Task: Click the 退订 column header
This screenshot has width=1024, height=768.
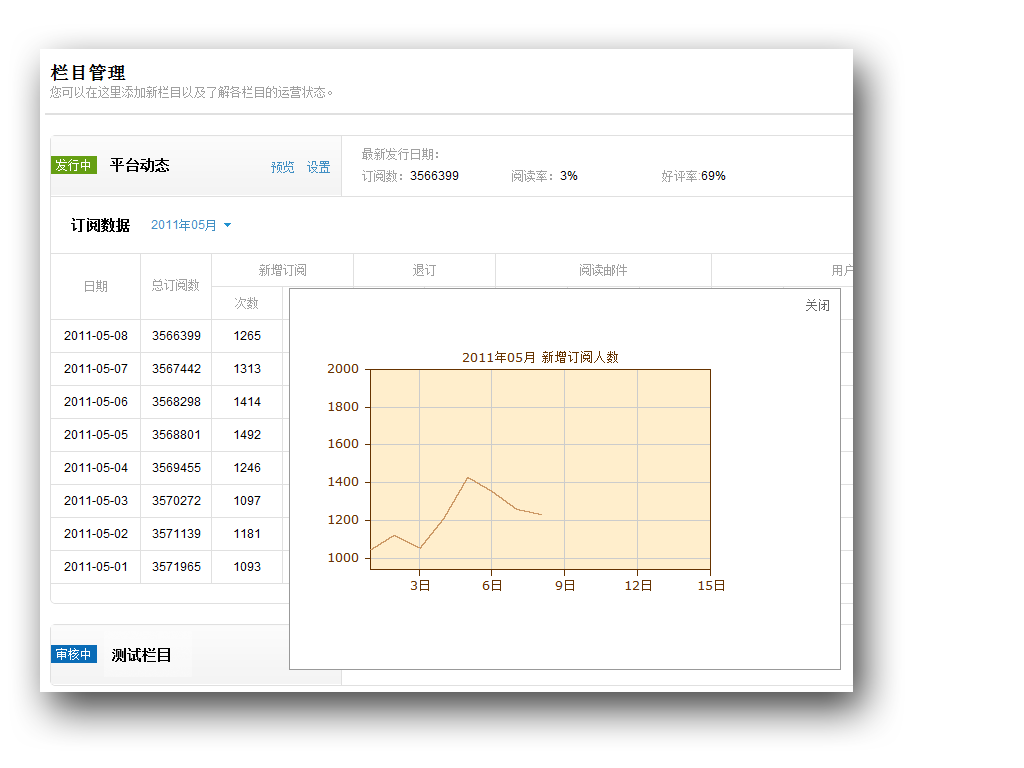Action: click(x=424, y=270)
